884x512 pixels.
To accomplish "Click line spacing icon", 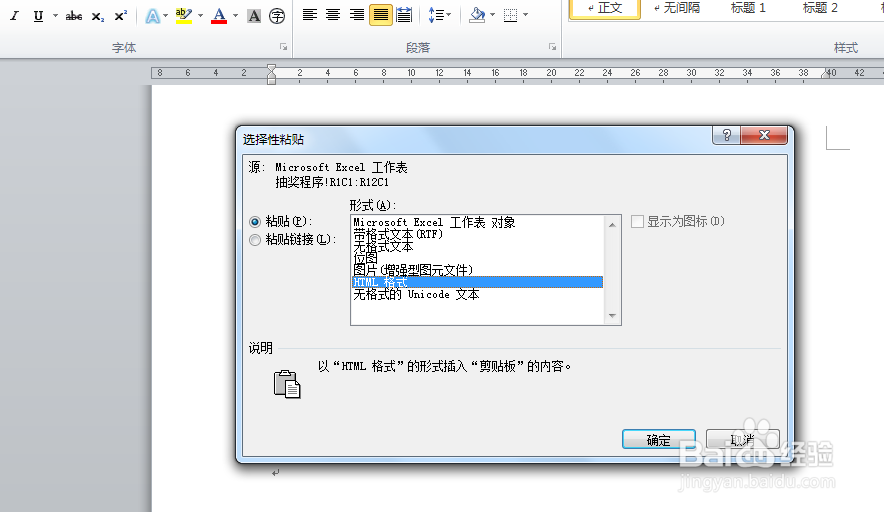I will [436, 15].
